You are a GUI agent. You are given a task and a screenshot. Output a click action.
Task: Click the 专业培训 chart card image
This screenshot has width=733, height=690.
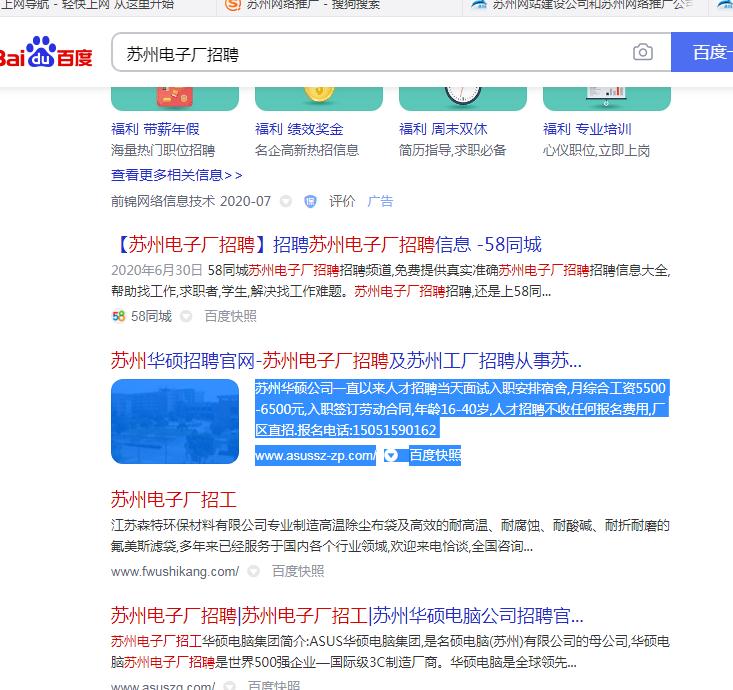click(607, 99)
